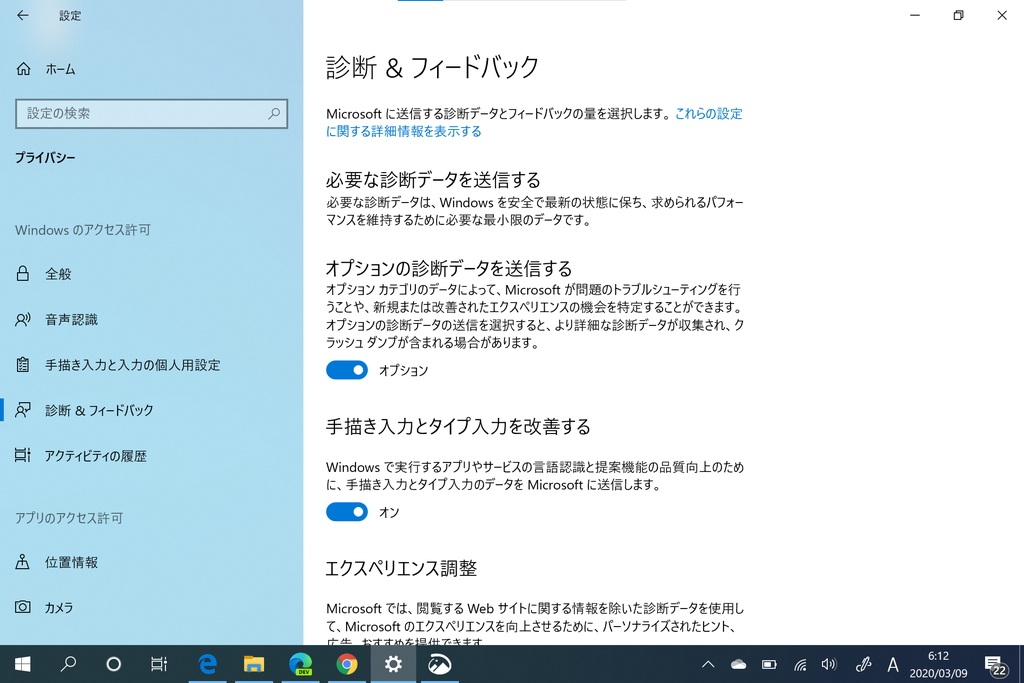Launch Microsoft Edge from the taskbar

[207, 663]
